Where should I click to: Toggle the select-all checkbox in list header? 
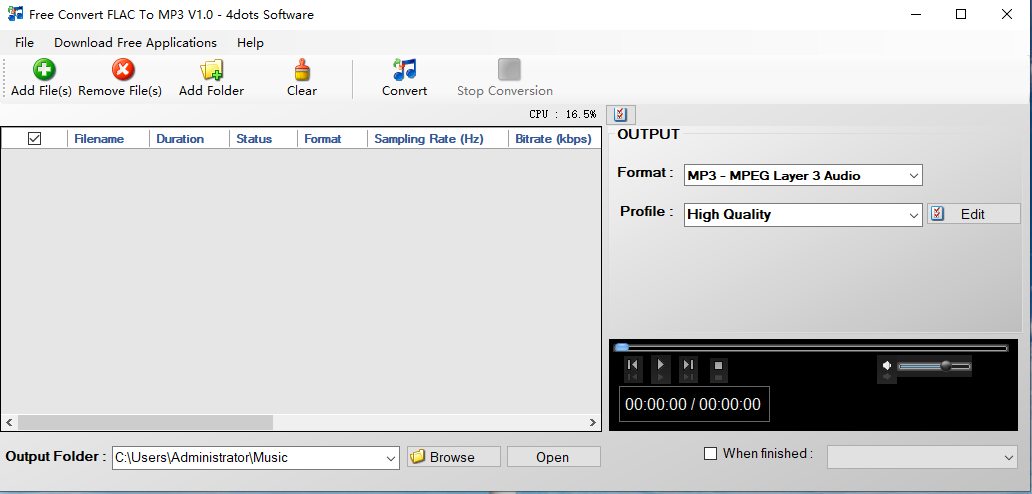[34, 138]
